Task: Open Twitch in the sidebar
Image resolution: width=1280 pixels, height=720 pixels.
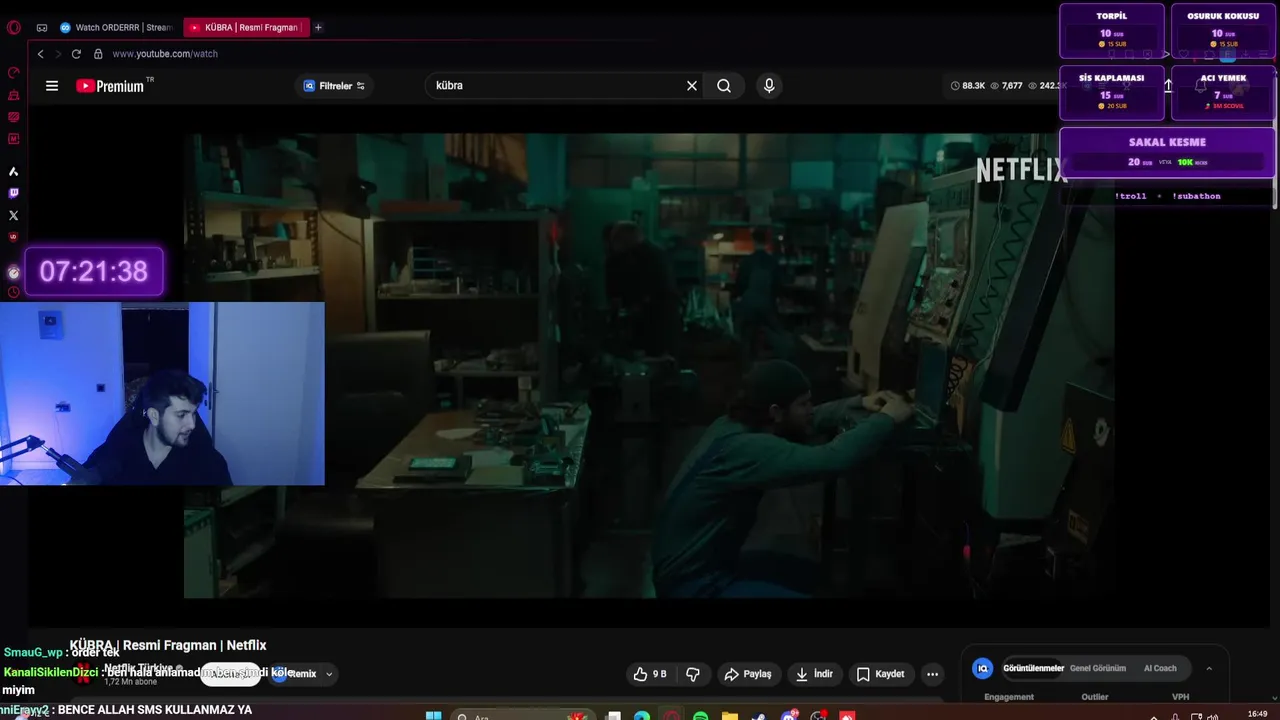Action: point(13,193)
